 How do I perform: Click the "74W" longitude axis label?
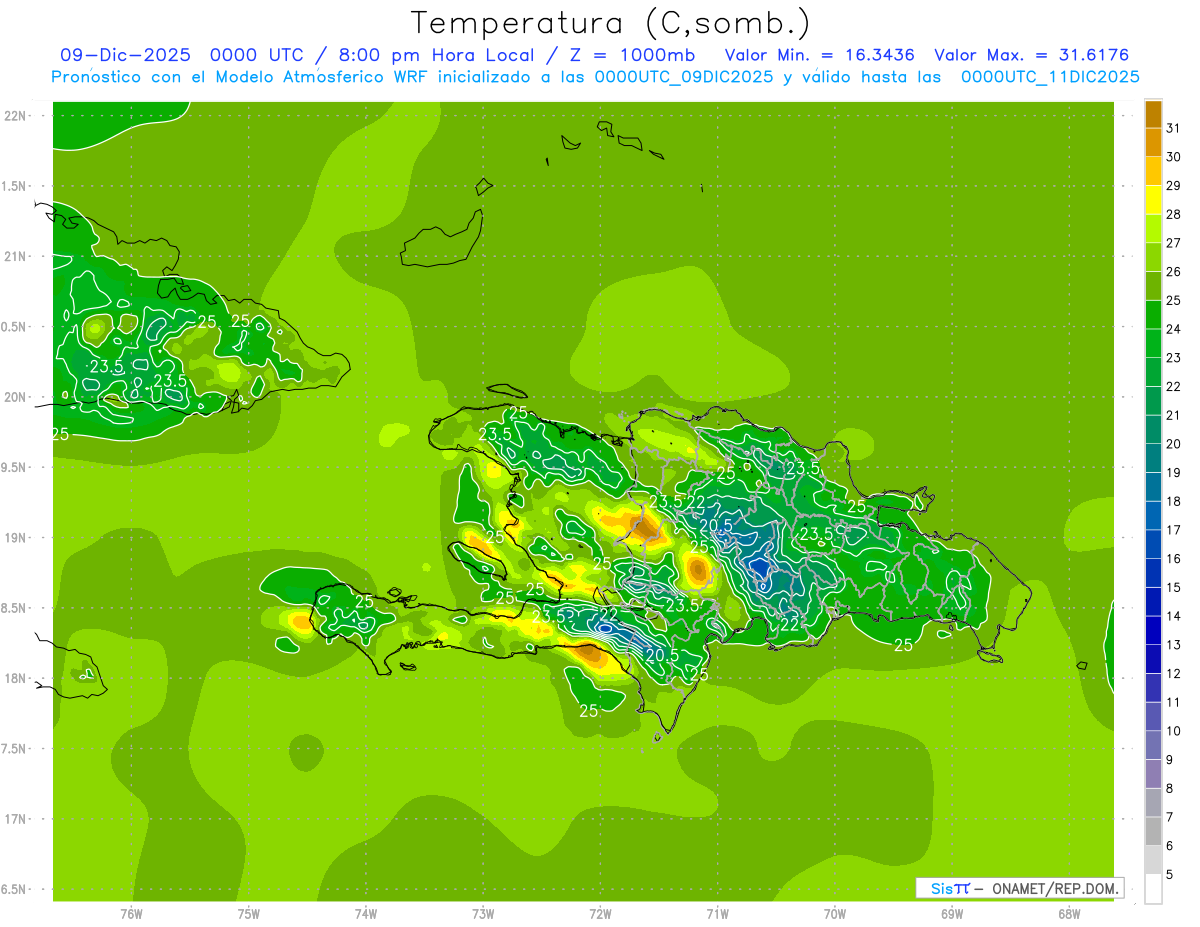pyautogui.click(x=366, y=914)
